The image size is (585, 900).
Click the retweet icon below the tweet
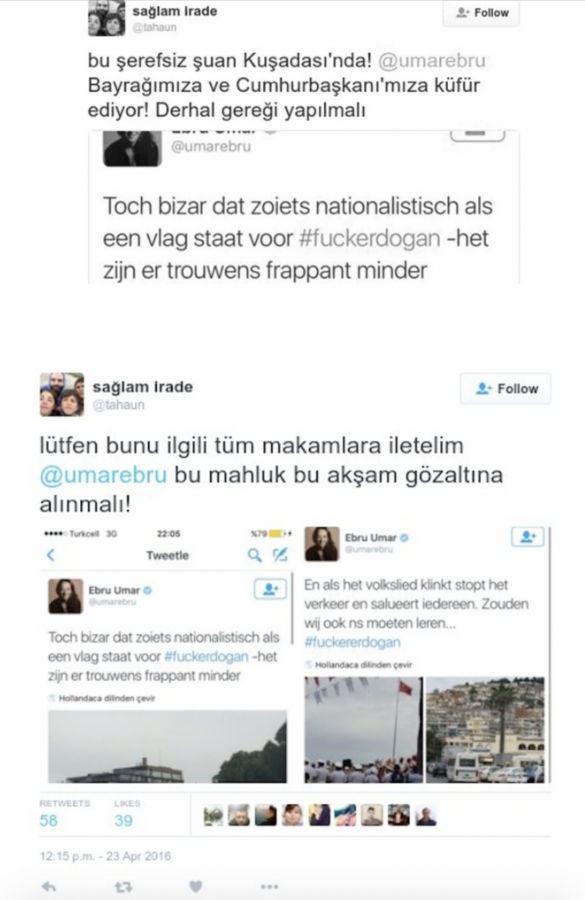coord(123,887)
